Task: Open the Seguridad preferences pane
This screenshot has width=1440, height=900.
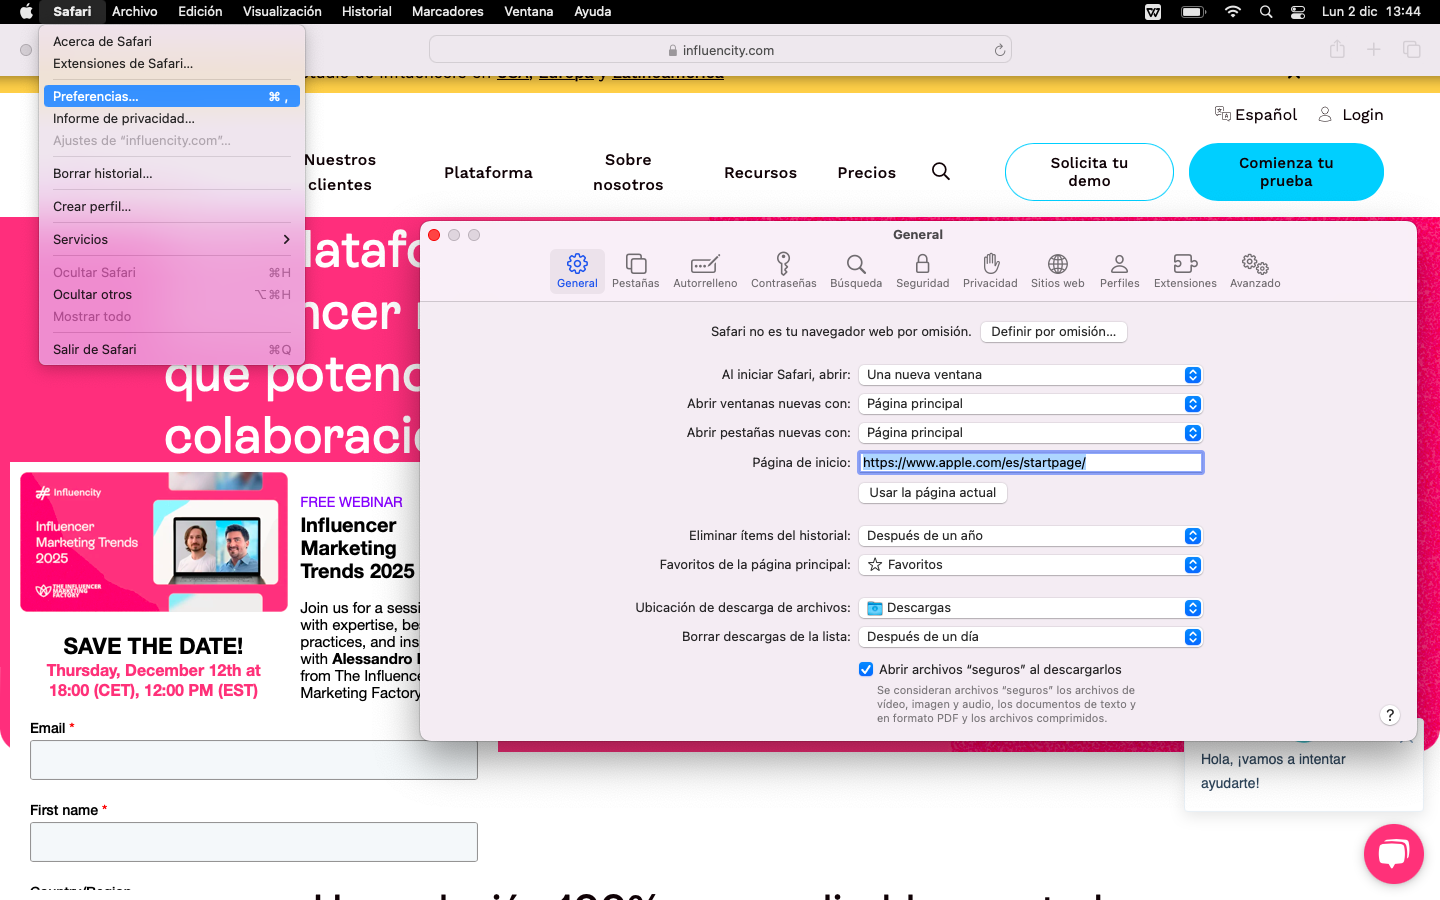Action: point(922,271)
